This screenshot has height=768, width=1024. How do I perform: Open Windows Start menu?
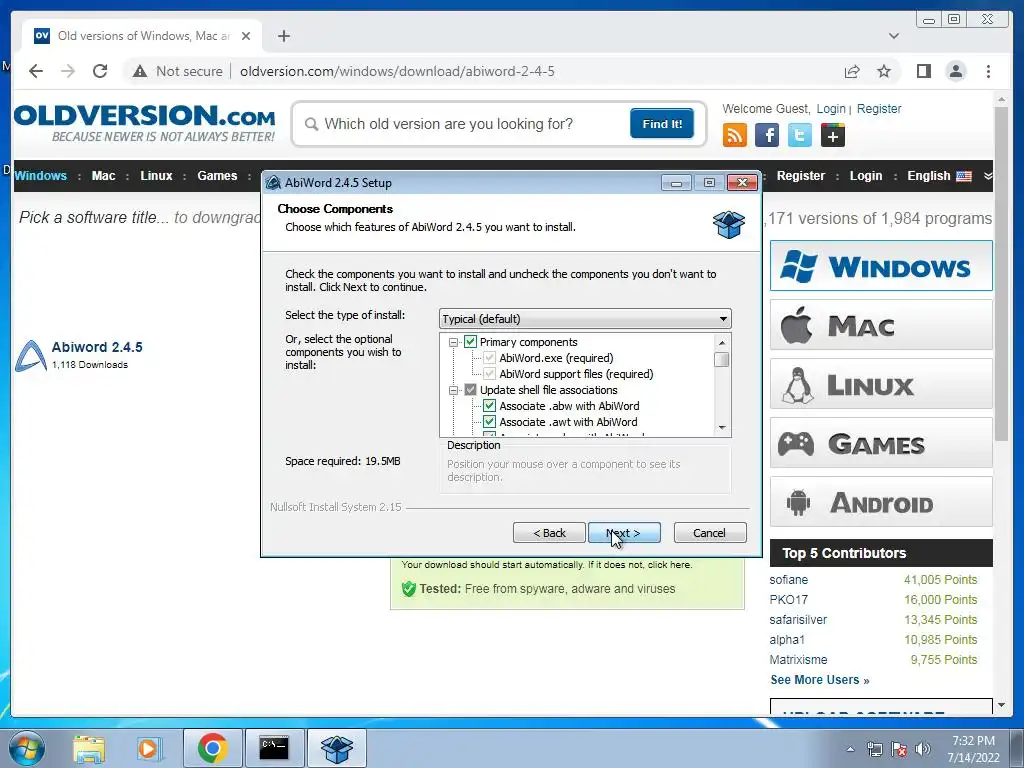tap(27, 748)
